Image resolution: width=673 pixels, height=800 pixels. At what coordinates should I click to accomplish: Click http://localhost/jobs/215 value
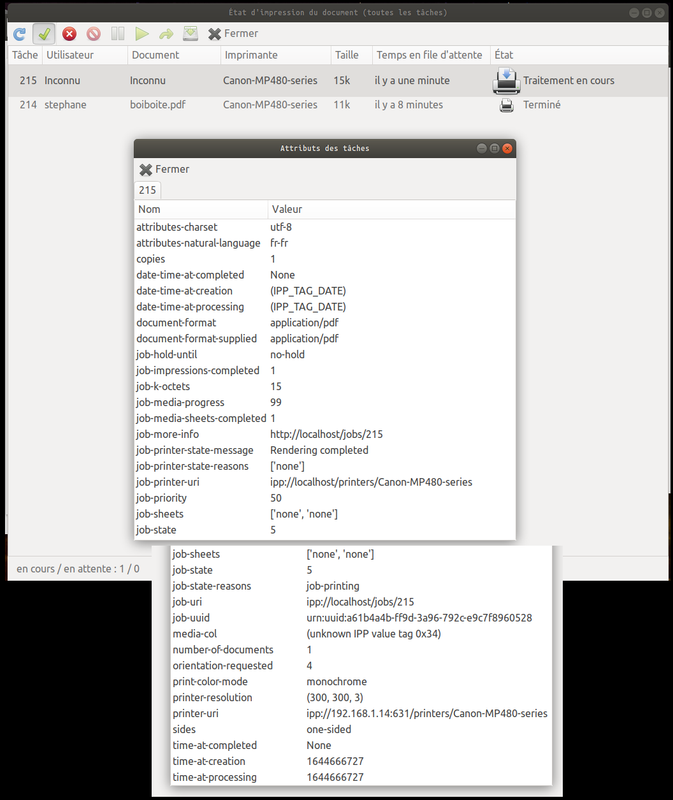(x=327, y=434)
